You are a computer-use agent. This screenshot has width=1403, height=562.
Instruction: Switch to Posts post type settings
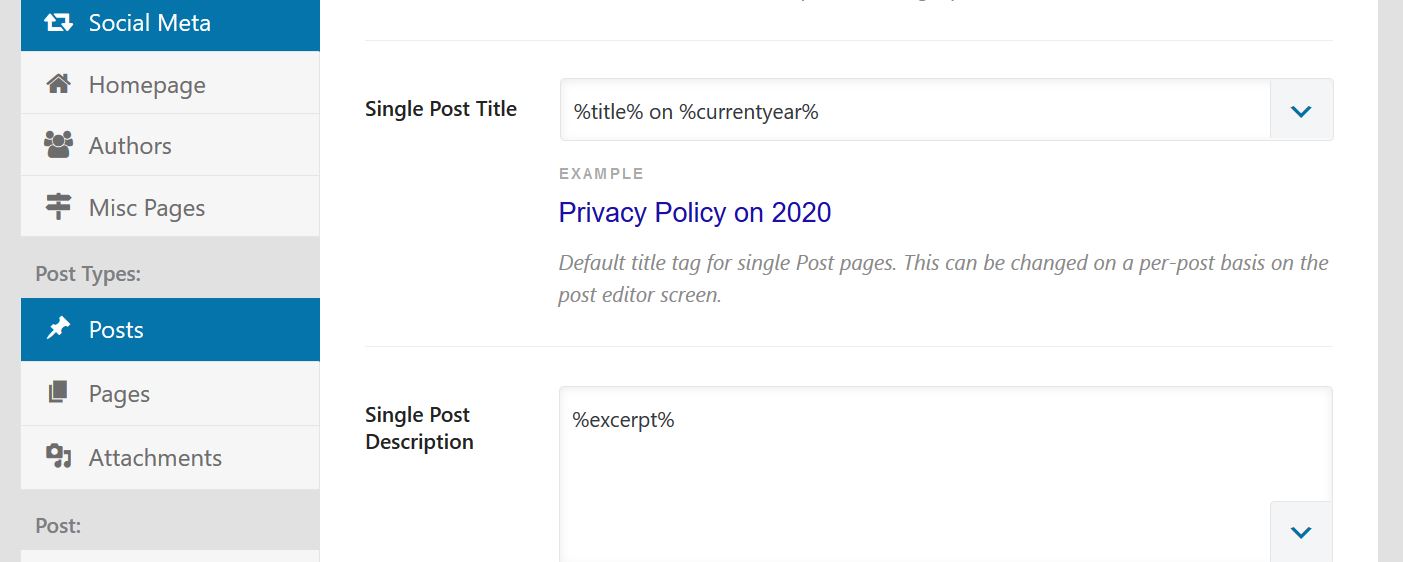pos(170,329)
